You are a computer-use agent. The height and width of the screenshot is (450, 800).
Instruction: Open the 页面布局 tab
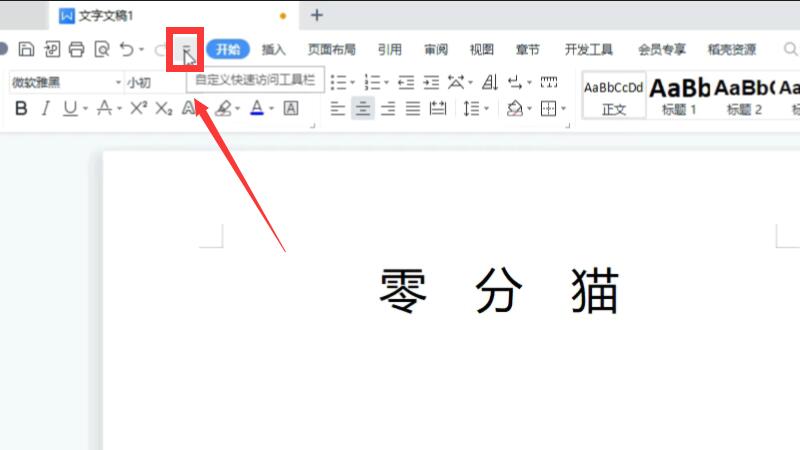tap(331, 49)
